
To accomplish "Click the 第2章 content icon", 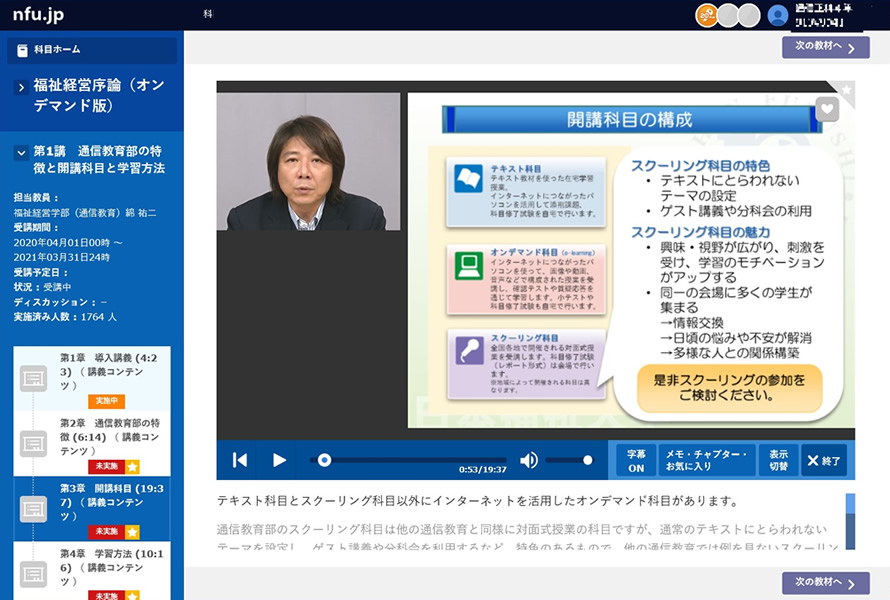I will [x=33, y=444].
